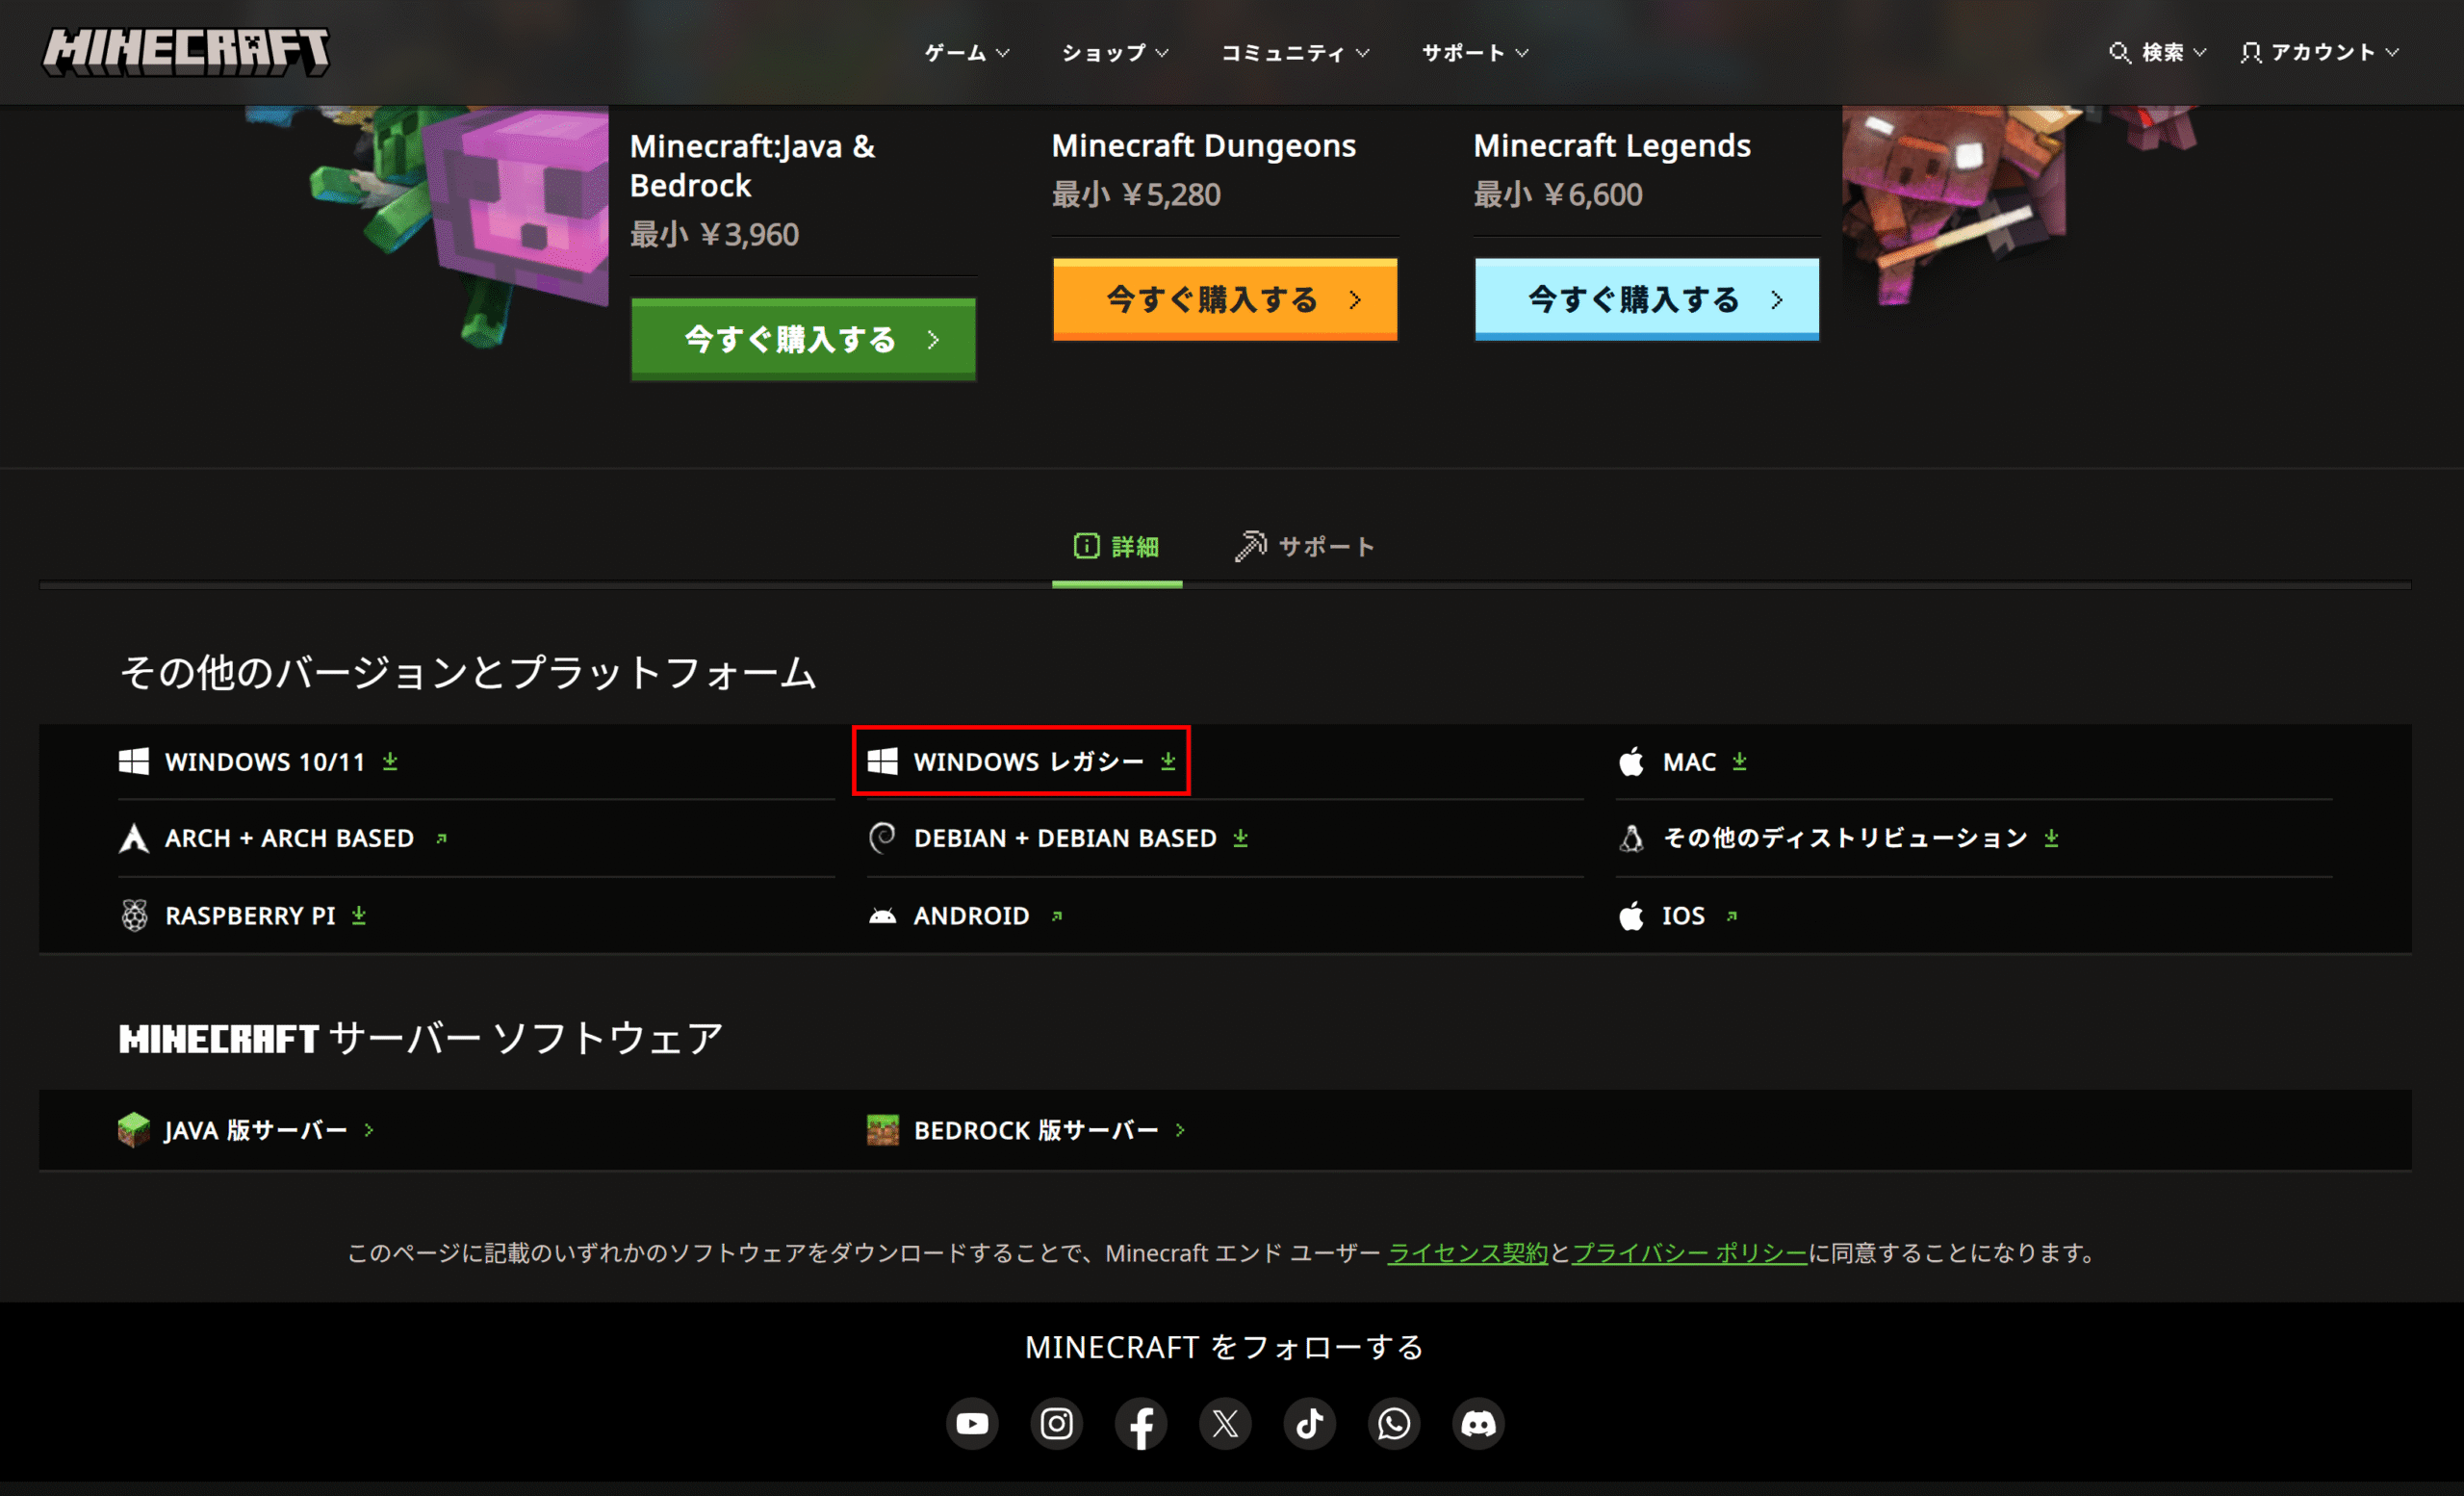
Task: Open the WhatsApp social icon
Action: (x=1394, y=1423)
